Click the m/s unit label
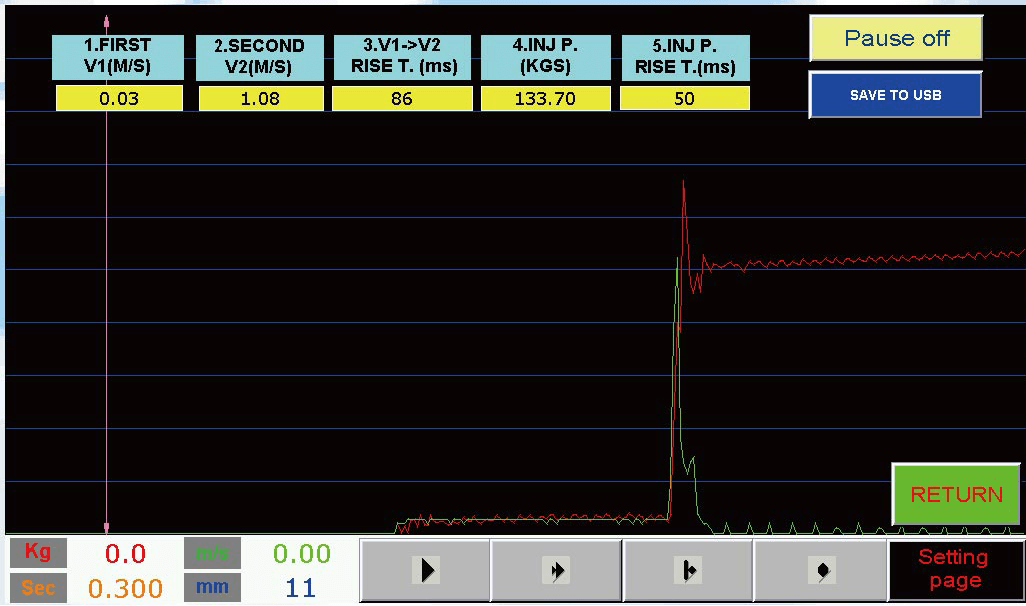Image resolution: width=1026 pixels, height=606 pixels. [x=212, y=553]
